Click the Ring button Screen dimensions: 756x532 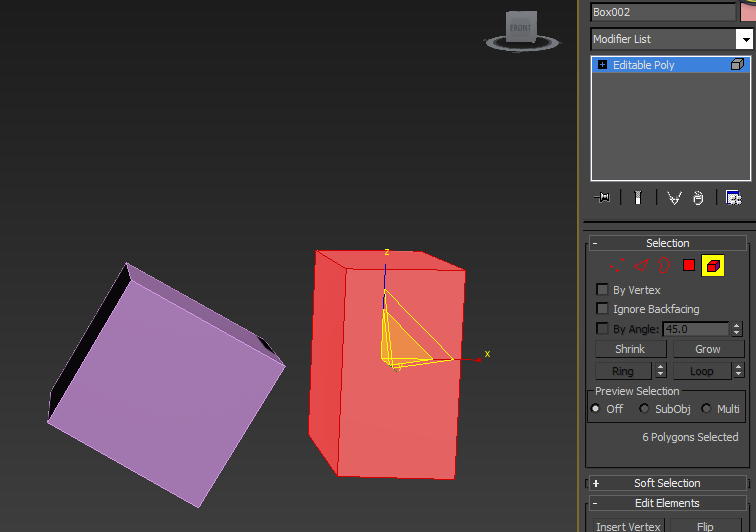pyautogui.click(x=623, y=371)
